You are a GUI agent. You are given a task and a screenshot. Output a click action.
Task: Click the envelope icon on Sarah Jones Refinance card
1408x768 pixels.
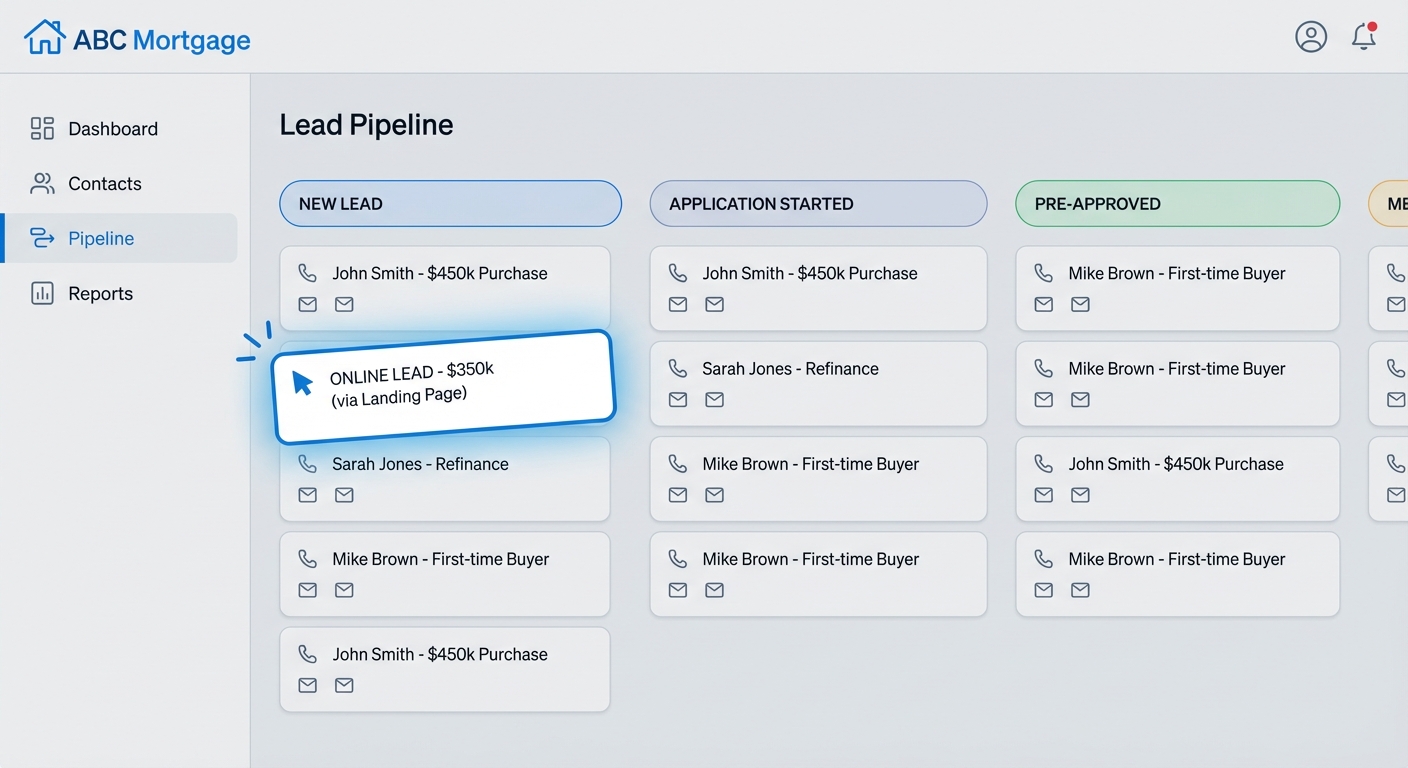[307, 494]
